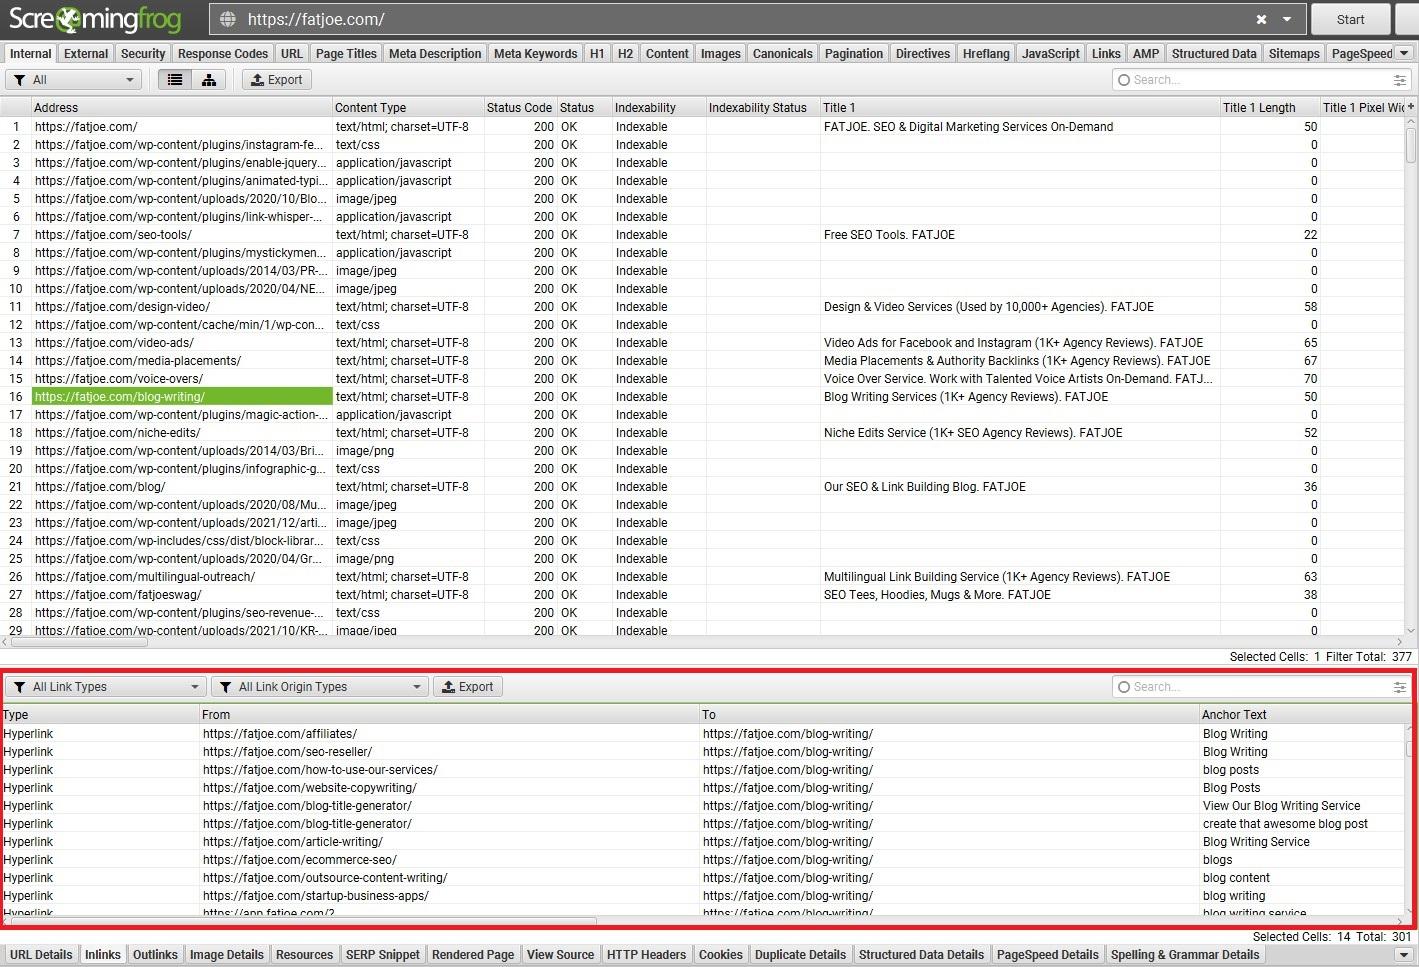Open the Security tab
The image size is (1419, 967).
tap(143, 54)
